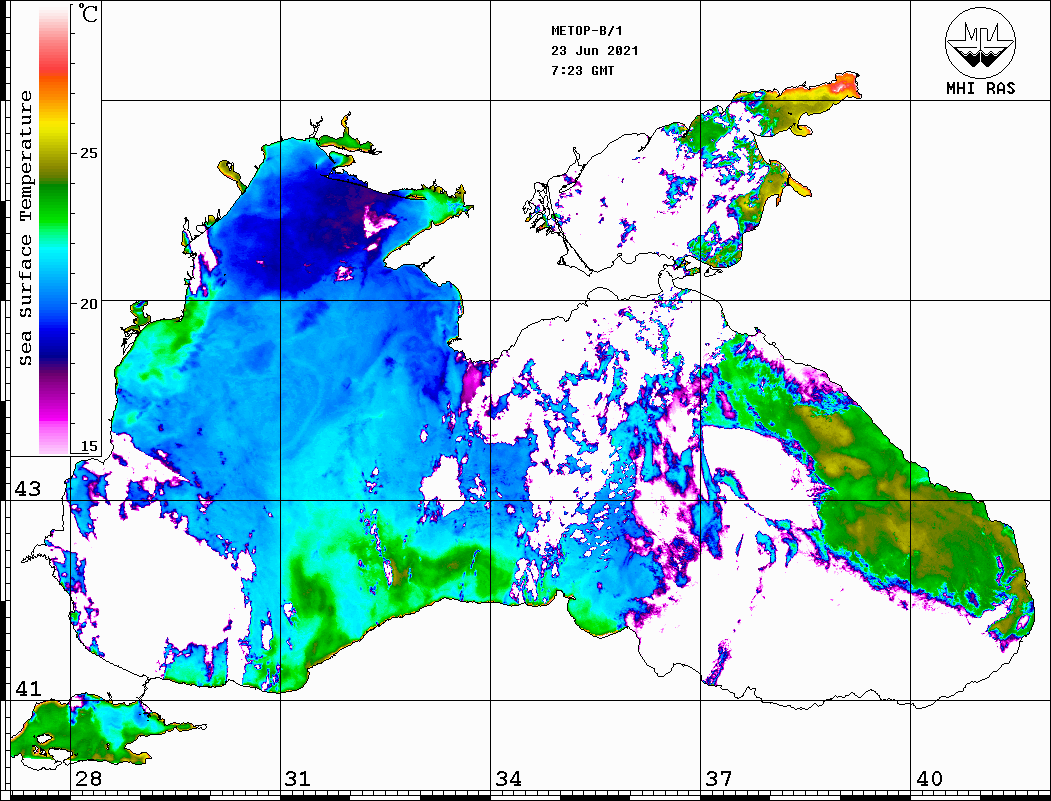This screenshot has width=1051, height=801.
Task: Click the "MHI RAS" label text
Action: coord(980,88)
